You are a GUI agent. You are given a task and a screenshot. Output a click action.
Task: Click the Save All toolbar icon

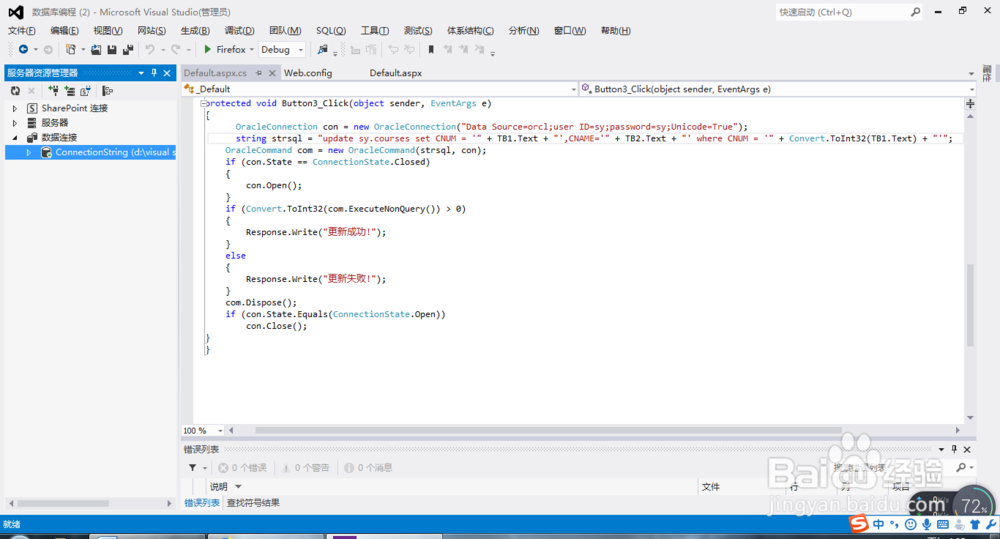click(x=128, y=49)
